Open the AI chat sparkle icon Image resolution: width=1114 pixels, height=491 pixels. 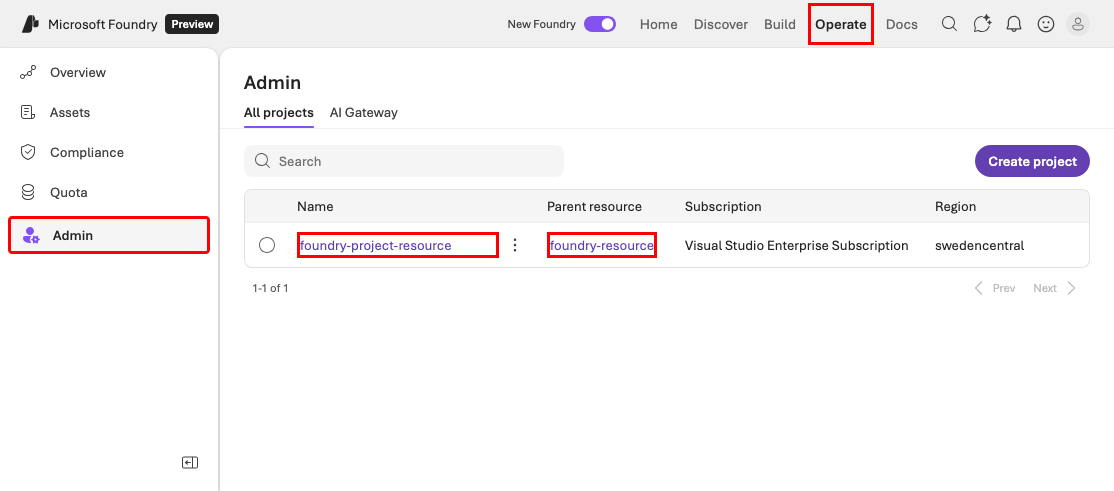pos(982,24)
